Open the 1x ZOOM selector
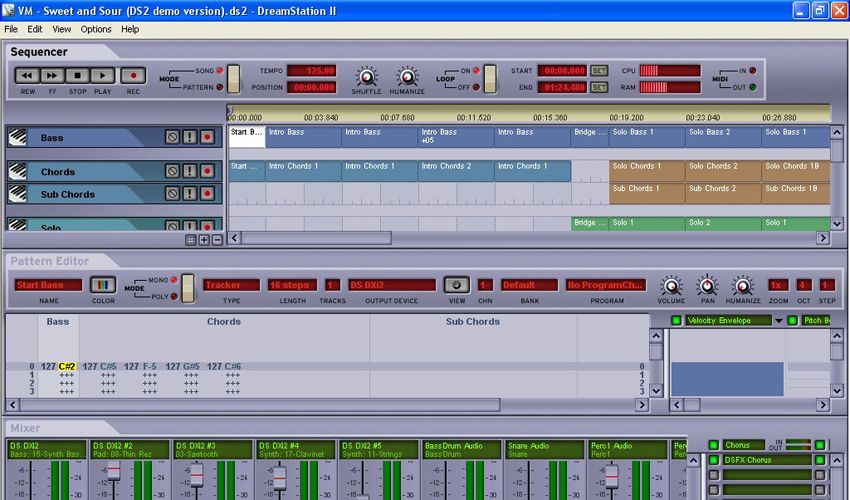Image resolution: width=850 pixels, height=500 pixels. pyautogui.click(x=778, y=285)
